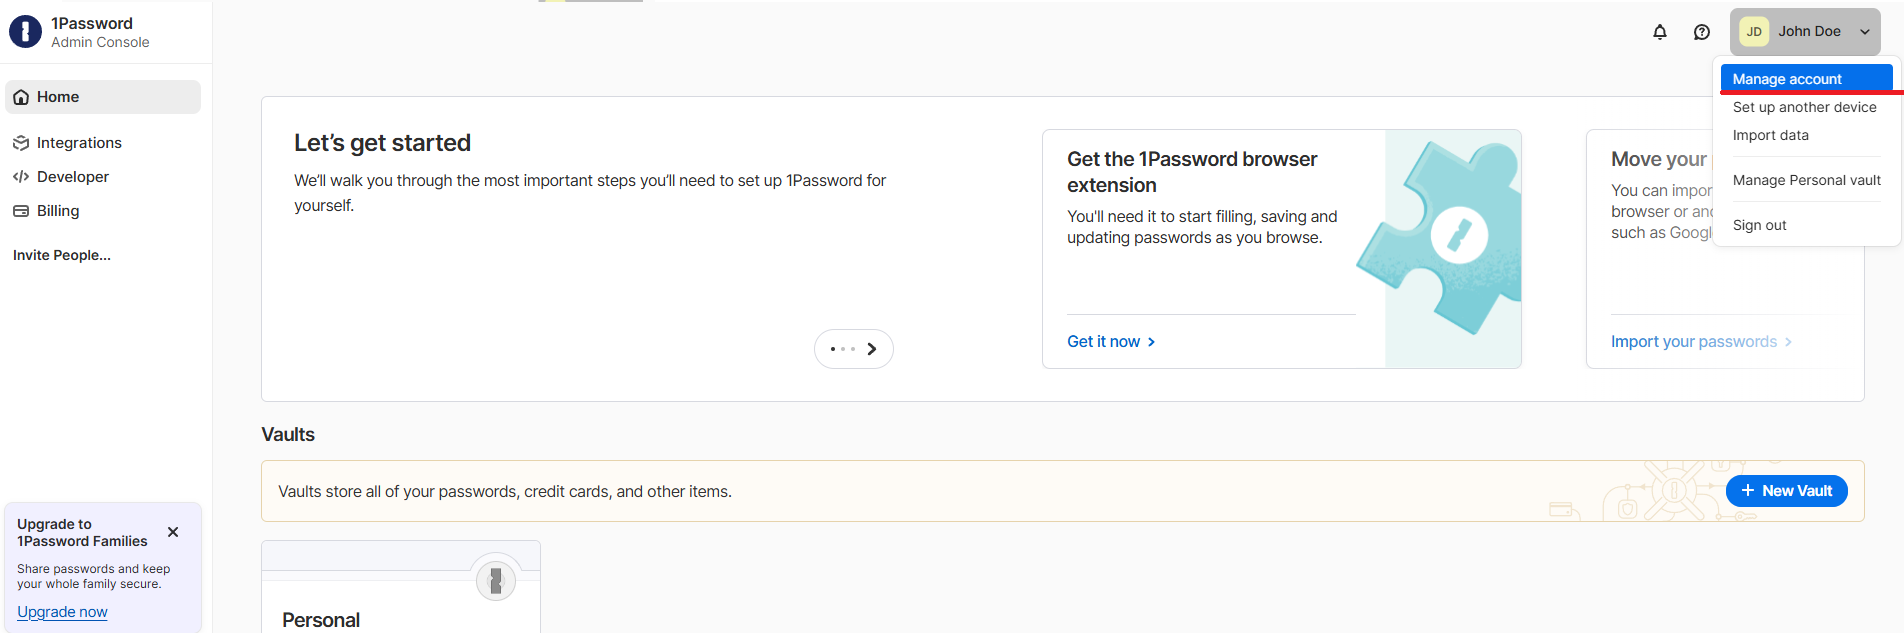Open the help question mark icon

[1702, 32]
